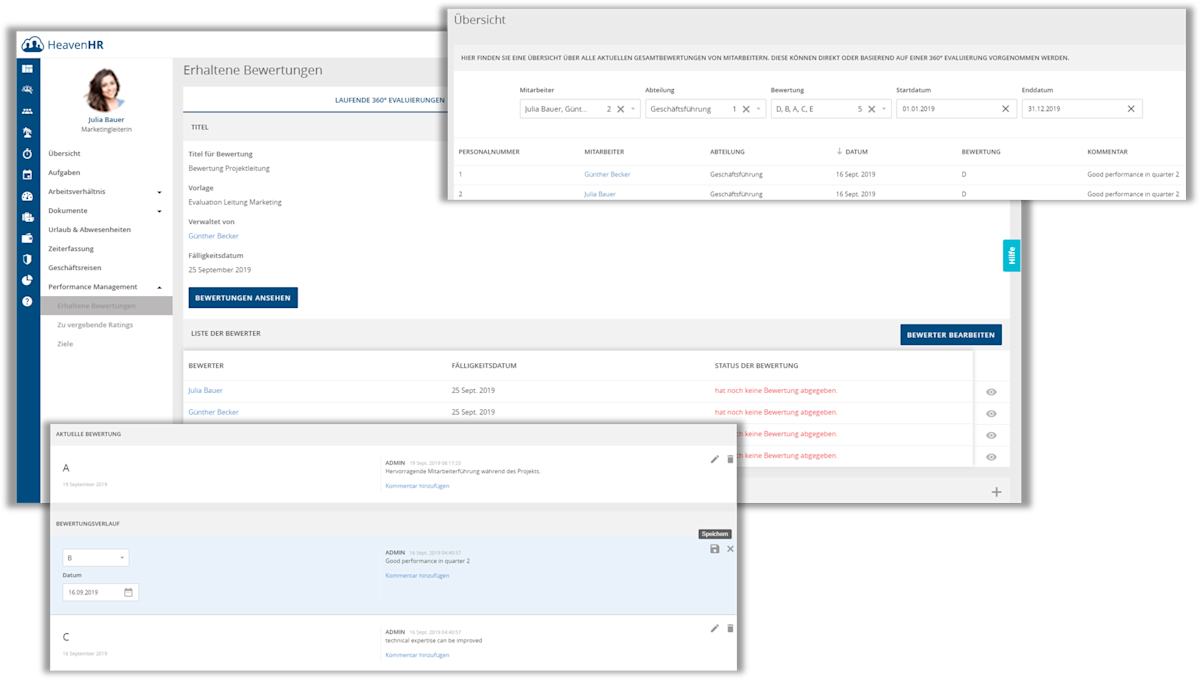Click the Startdatum input field
This screenshot has height=680, width=1200.
tap(957, 109)
